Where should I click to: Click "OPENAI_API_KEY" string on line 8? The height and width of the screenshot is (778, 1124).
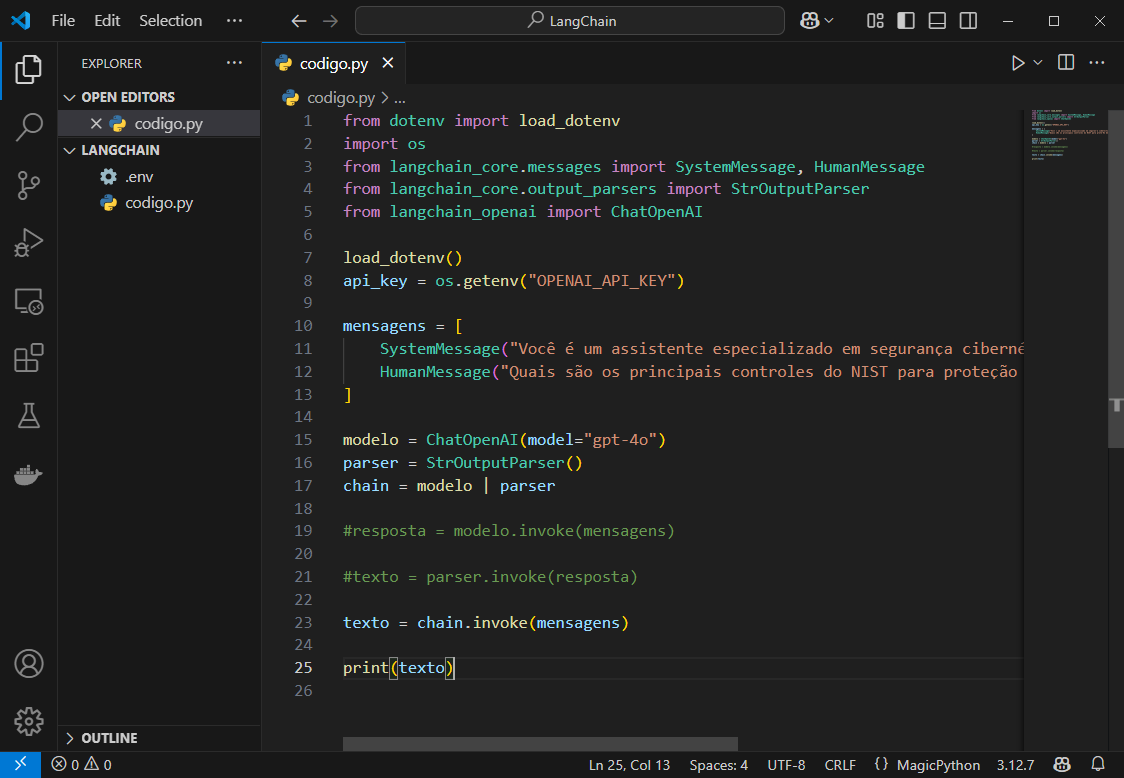[x=601, y=280]
